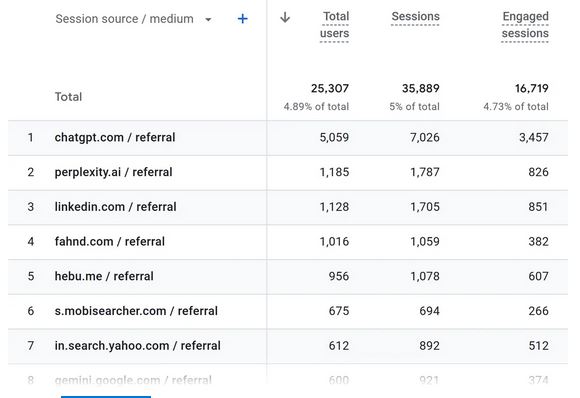The width and height of the screenshot is (580, 398).
Task: Click perplexity.ai engaged sessions value 826
Action: [x=538, y=172]
